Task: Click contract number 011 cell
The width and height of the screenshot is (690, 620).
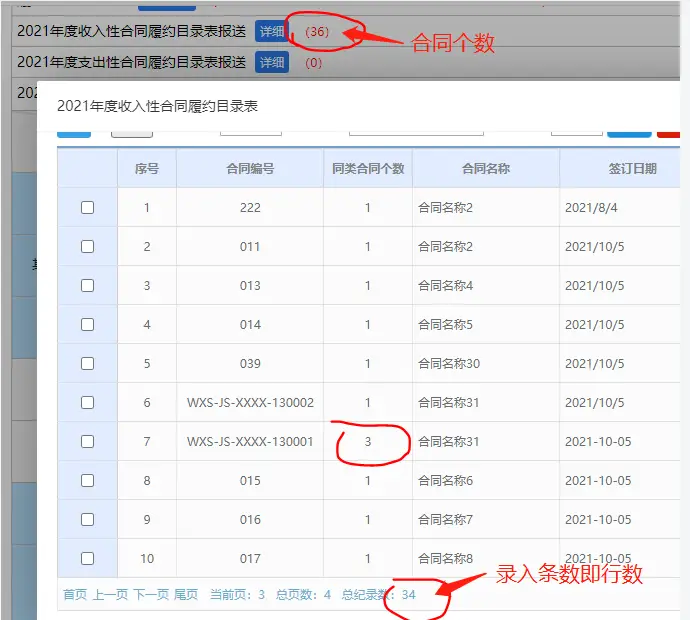Action: click(x=250, y=246)
